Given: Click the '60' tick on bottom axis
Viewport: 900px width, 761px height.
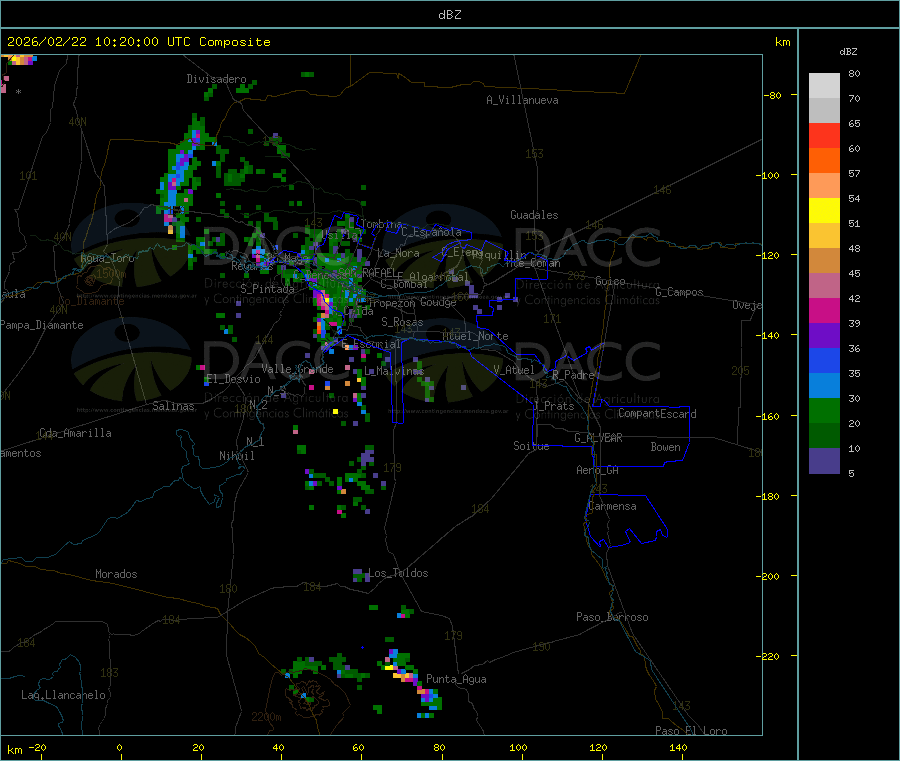Looking at the screenshot, I should click(358, 747).
